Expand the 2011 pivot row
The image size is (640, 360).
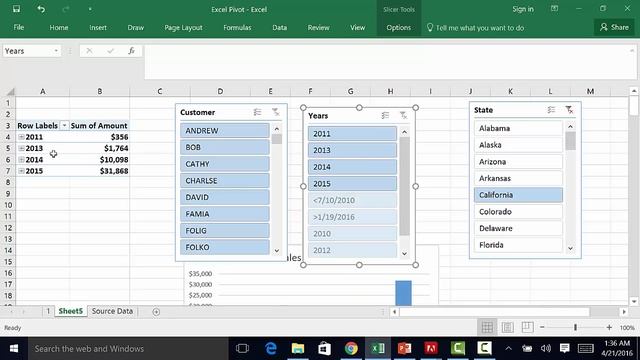click(21, 137)
